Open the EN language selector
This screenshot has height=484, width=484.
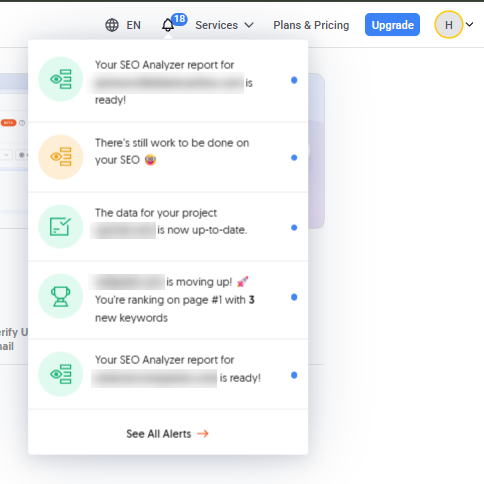[x=133, y=25]
